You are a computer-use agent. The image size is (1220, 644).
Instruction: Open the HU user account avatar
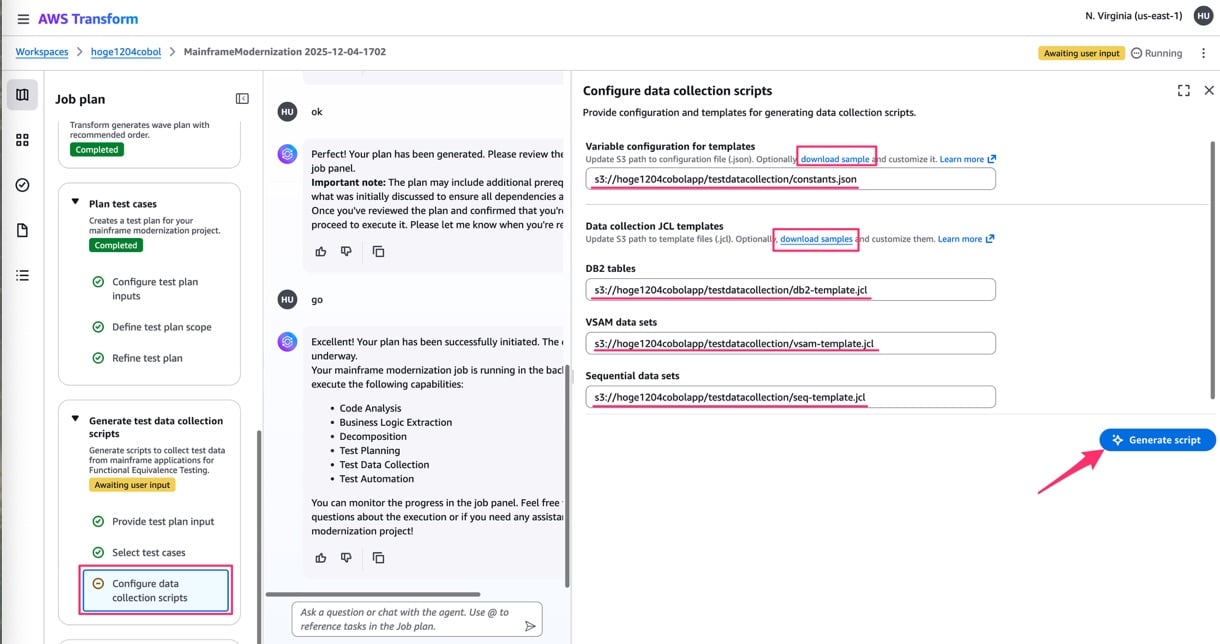click(1202, 16)
